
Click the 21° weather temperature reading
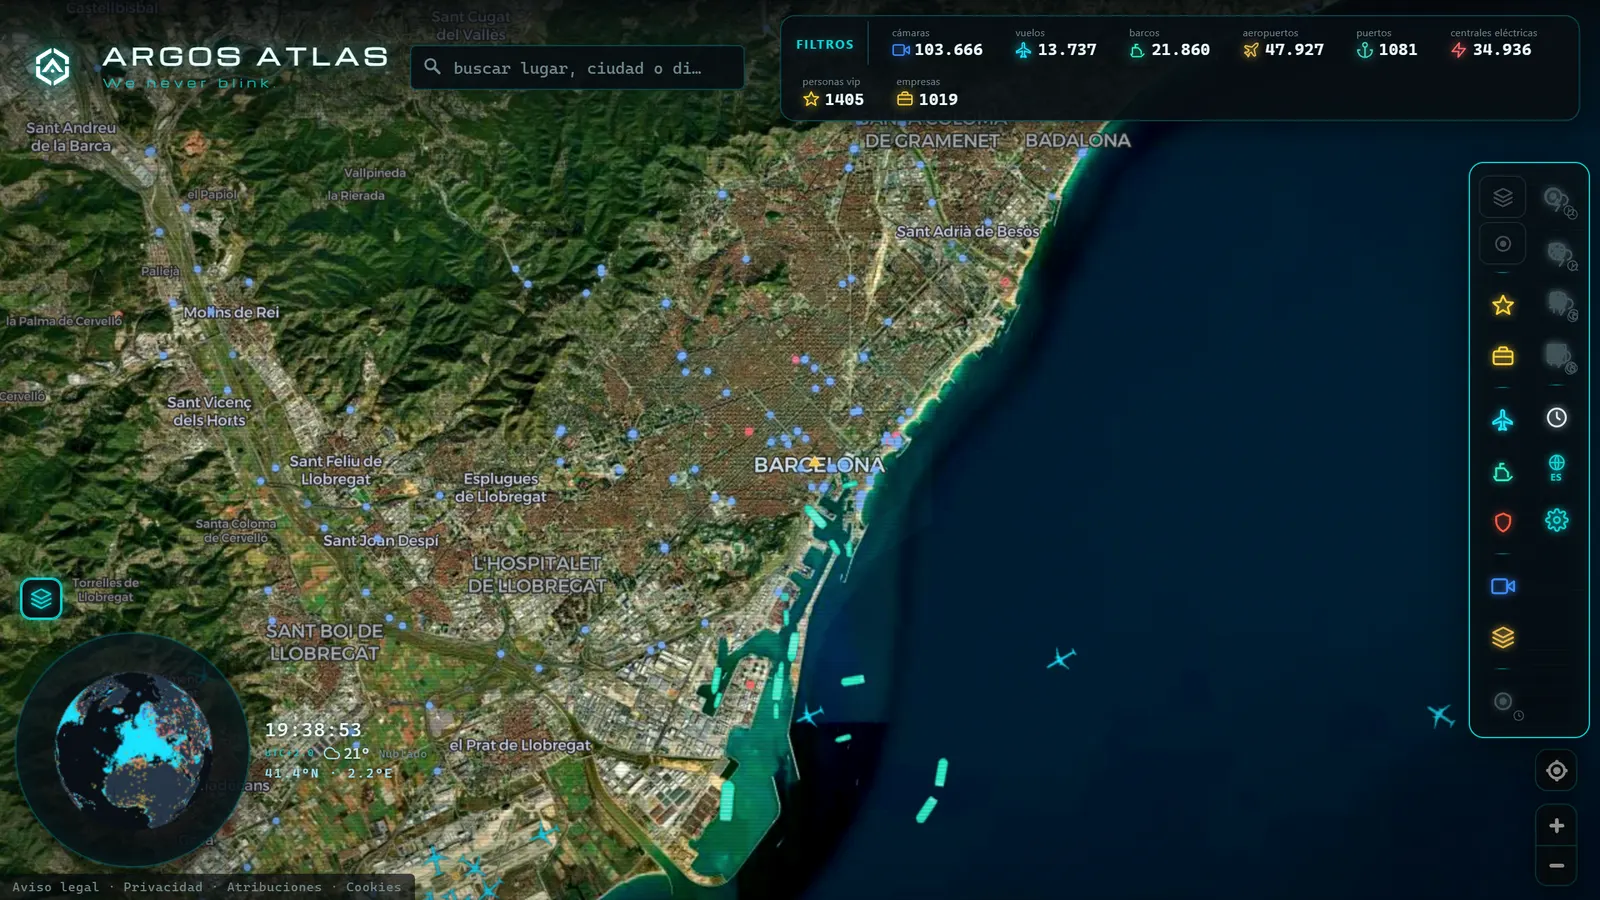357,753
